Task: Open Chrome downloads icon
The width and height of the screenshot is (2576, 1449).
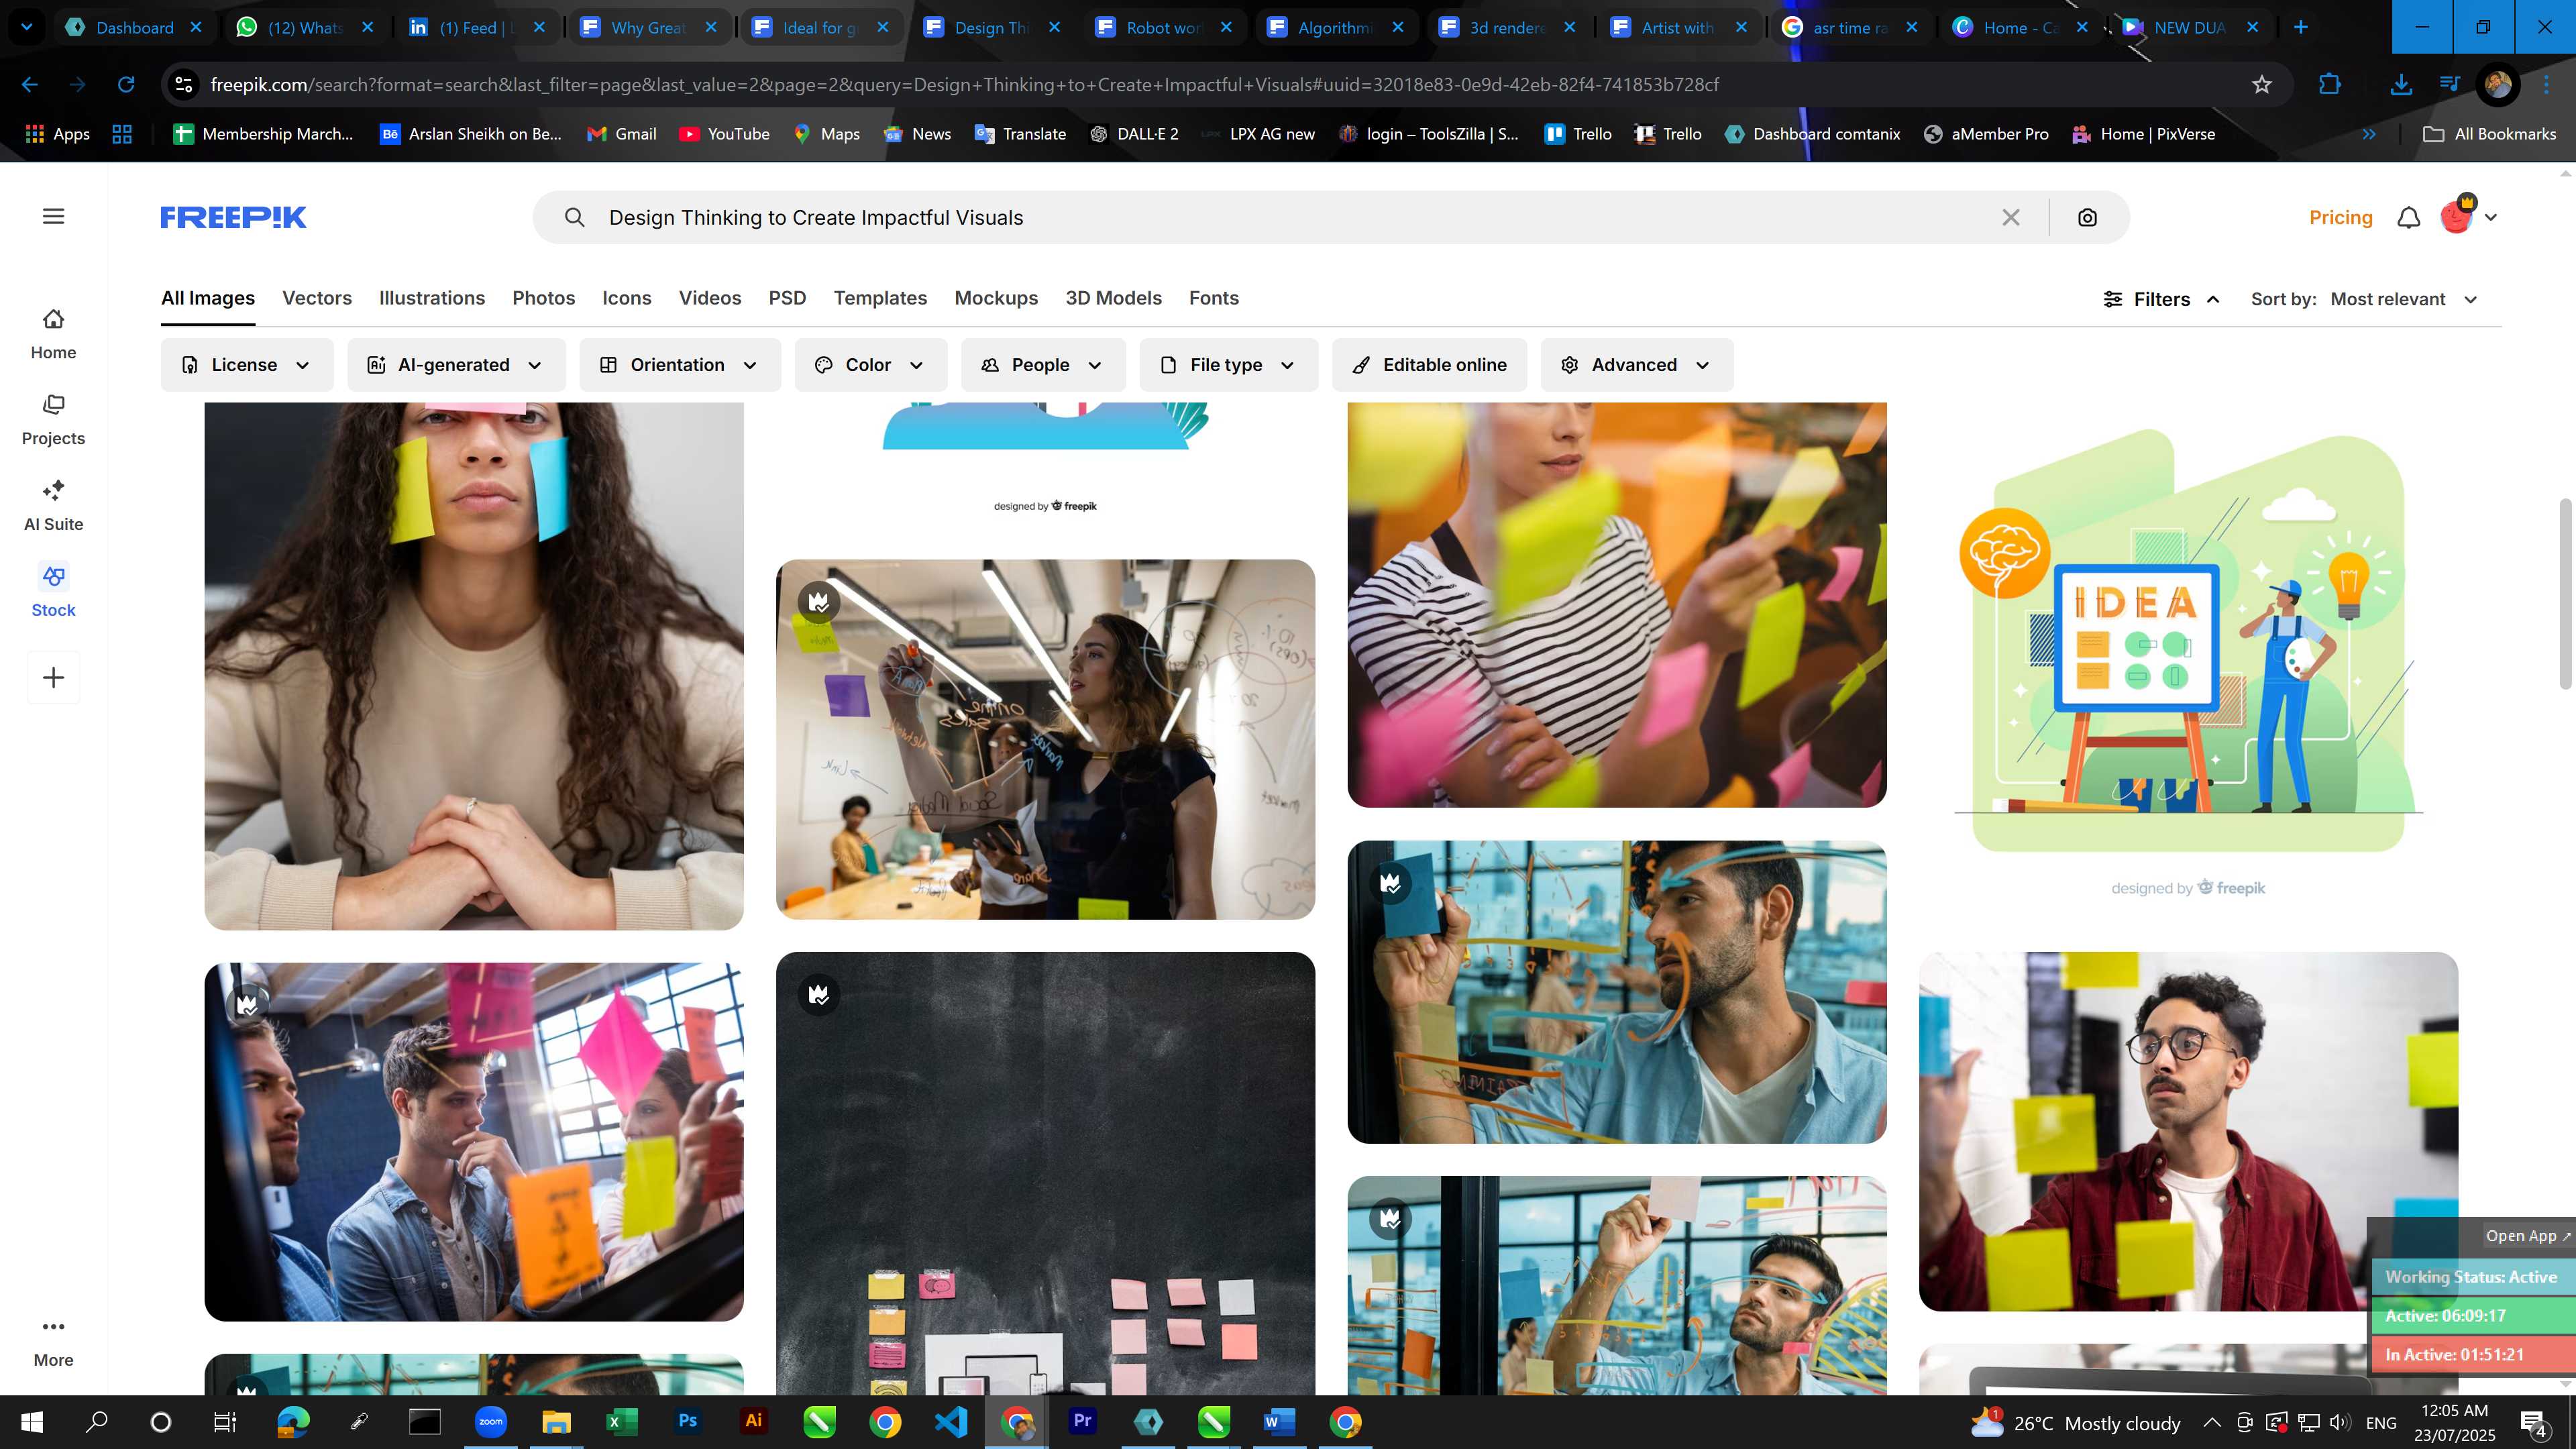Action: pos(2401,85)
